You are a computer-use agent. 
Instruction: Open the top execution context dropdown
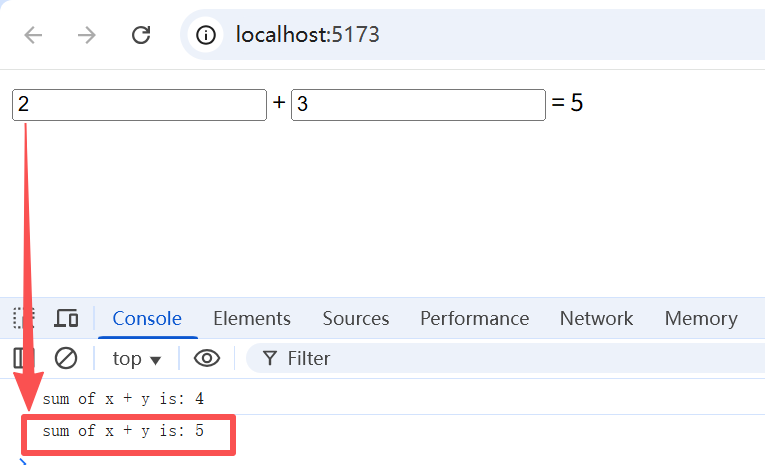(137, 359)
